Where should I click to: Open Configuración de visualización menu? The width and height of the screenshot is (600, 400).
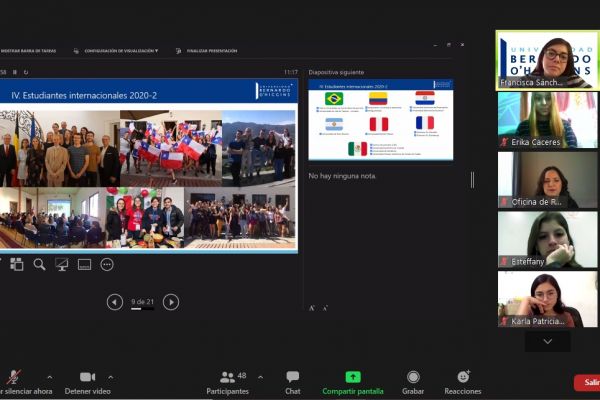120,50
